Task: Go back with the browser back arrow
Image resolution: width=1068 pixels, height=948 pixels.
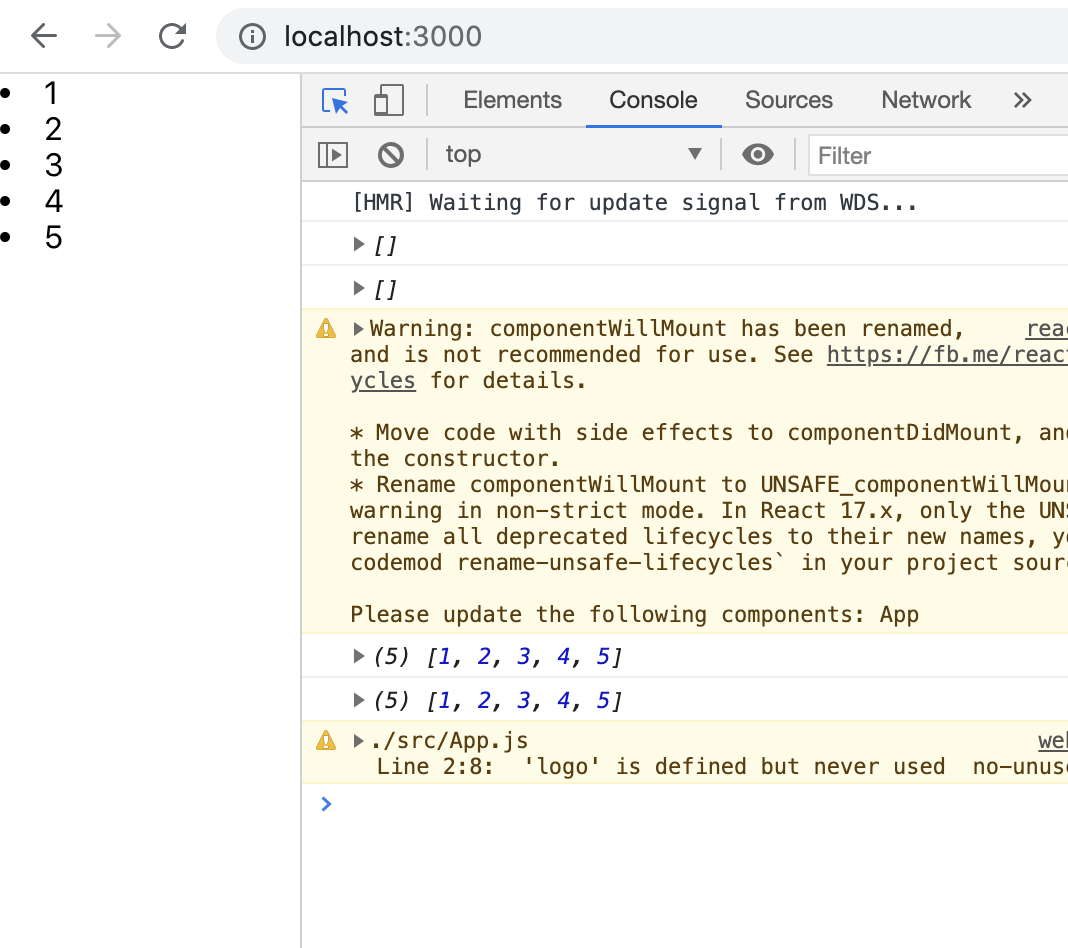Action: click(x=44, y=36)
